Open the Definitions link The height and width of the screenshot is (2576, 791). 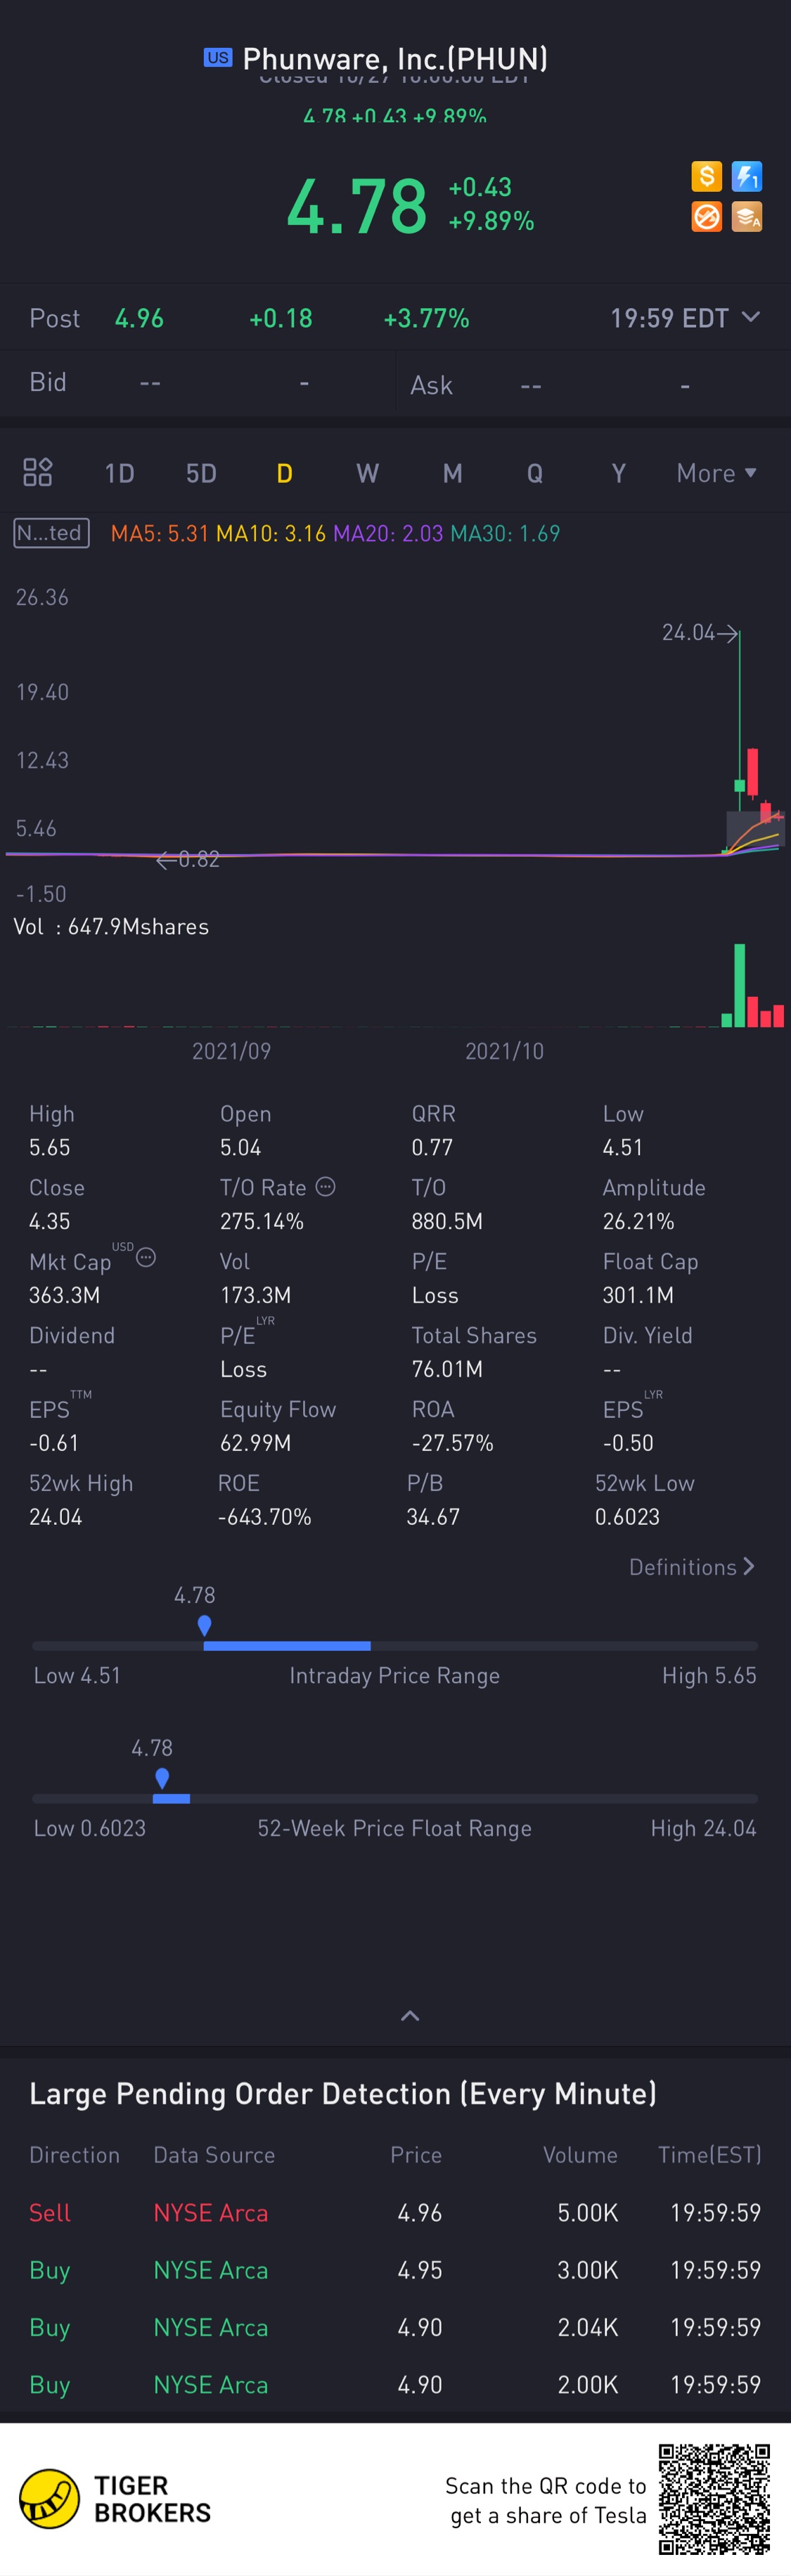click(x=691, y=1567)
